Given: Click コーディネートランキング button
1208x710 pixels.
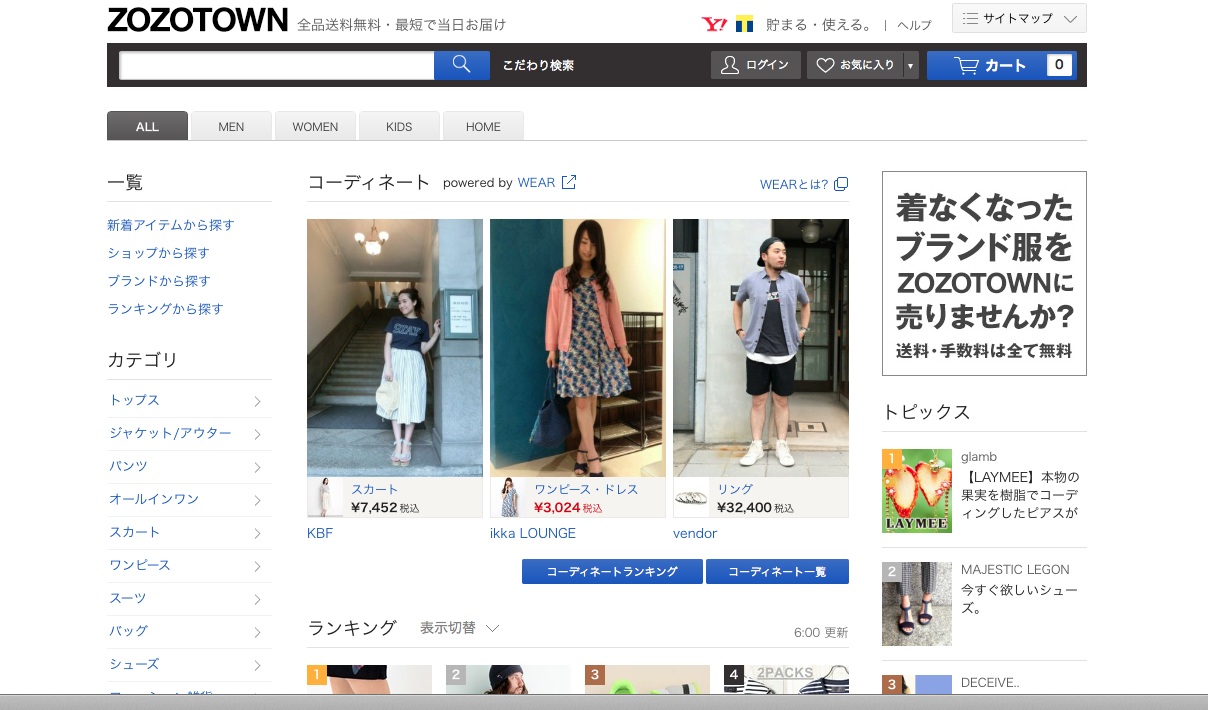Looking at the screenshot, I should coord(612,571).
